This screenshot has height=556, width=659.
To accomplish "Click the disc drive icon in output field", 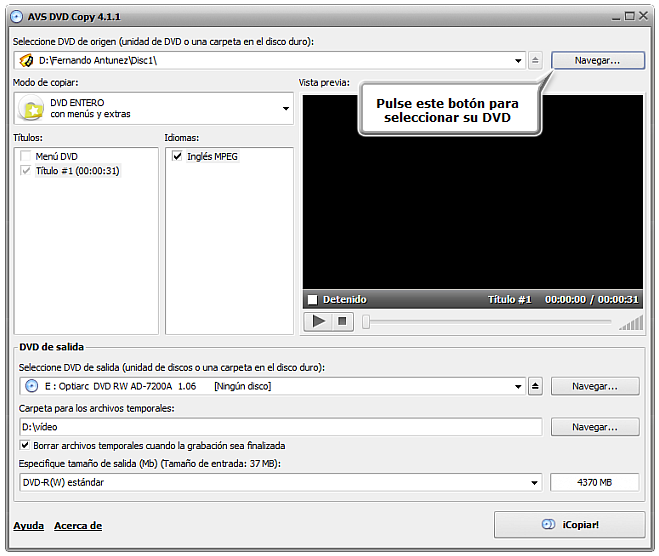I will coord(32,386).
